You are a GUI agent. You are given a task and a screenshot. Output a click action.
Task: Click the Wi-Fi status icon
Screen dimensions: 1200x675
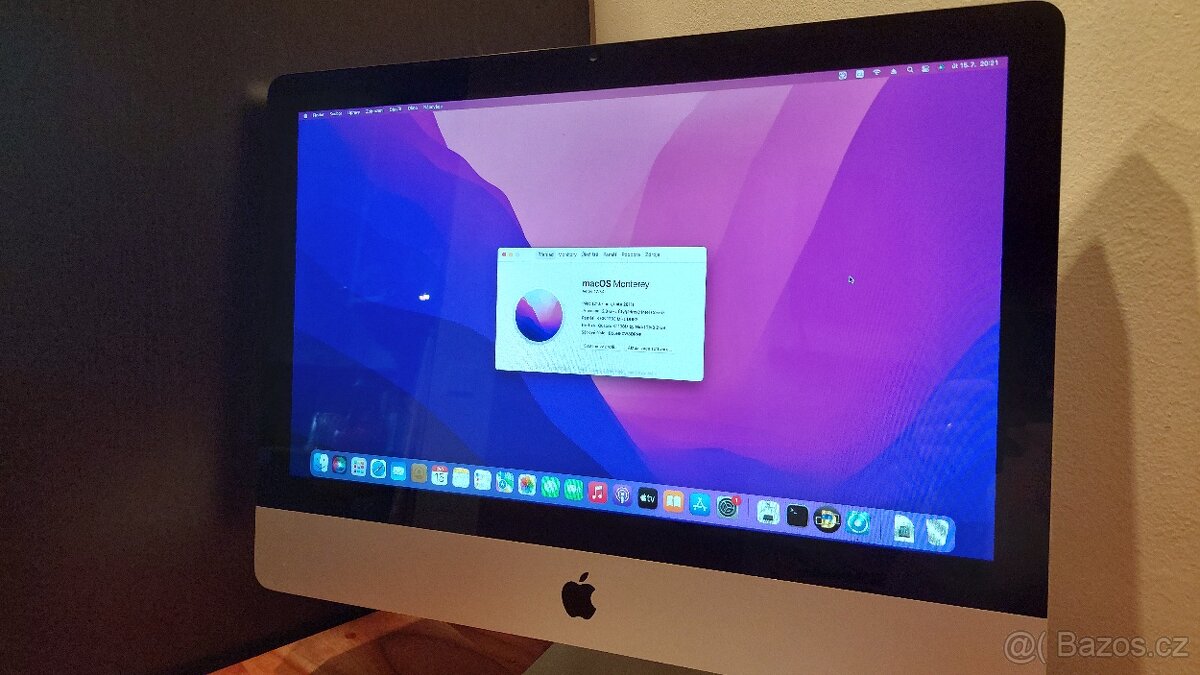pos(877,72)
